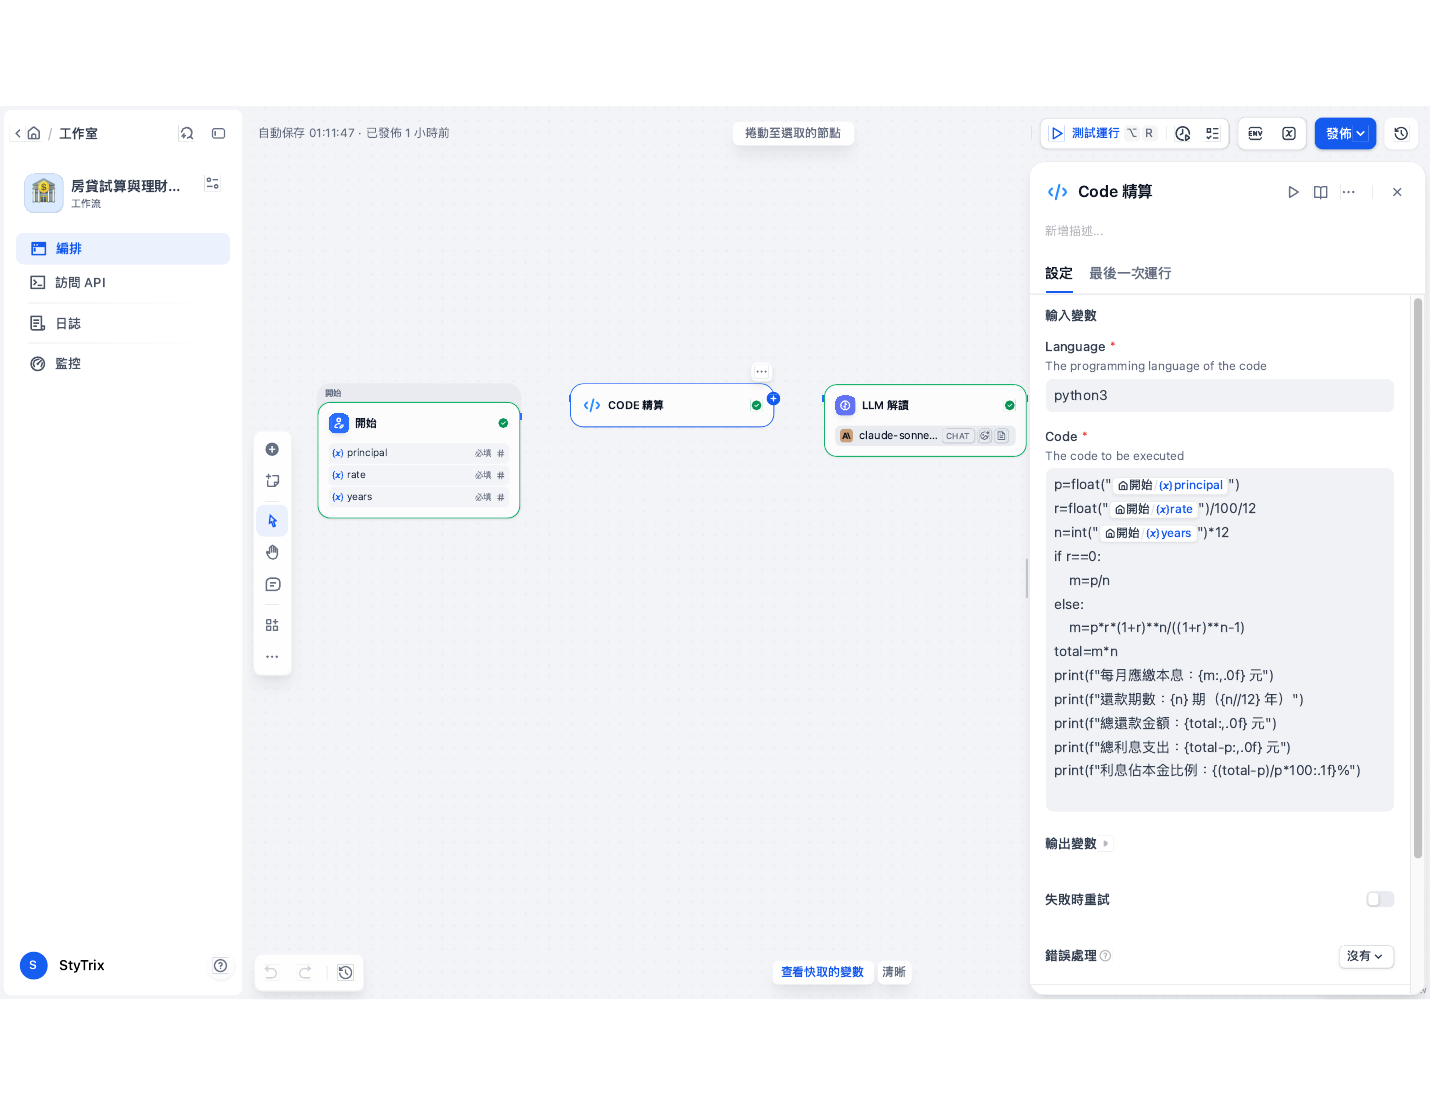Open the 工作室 breadcrumb link

(x=78, y=133)
